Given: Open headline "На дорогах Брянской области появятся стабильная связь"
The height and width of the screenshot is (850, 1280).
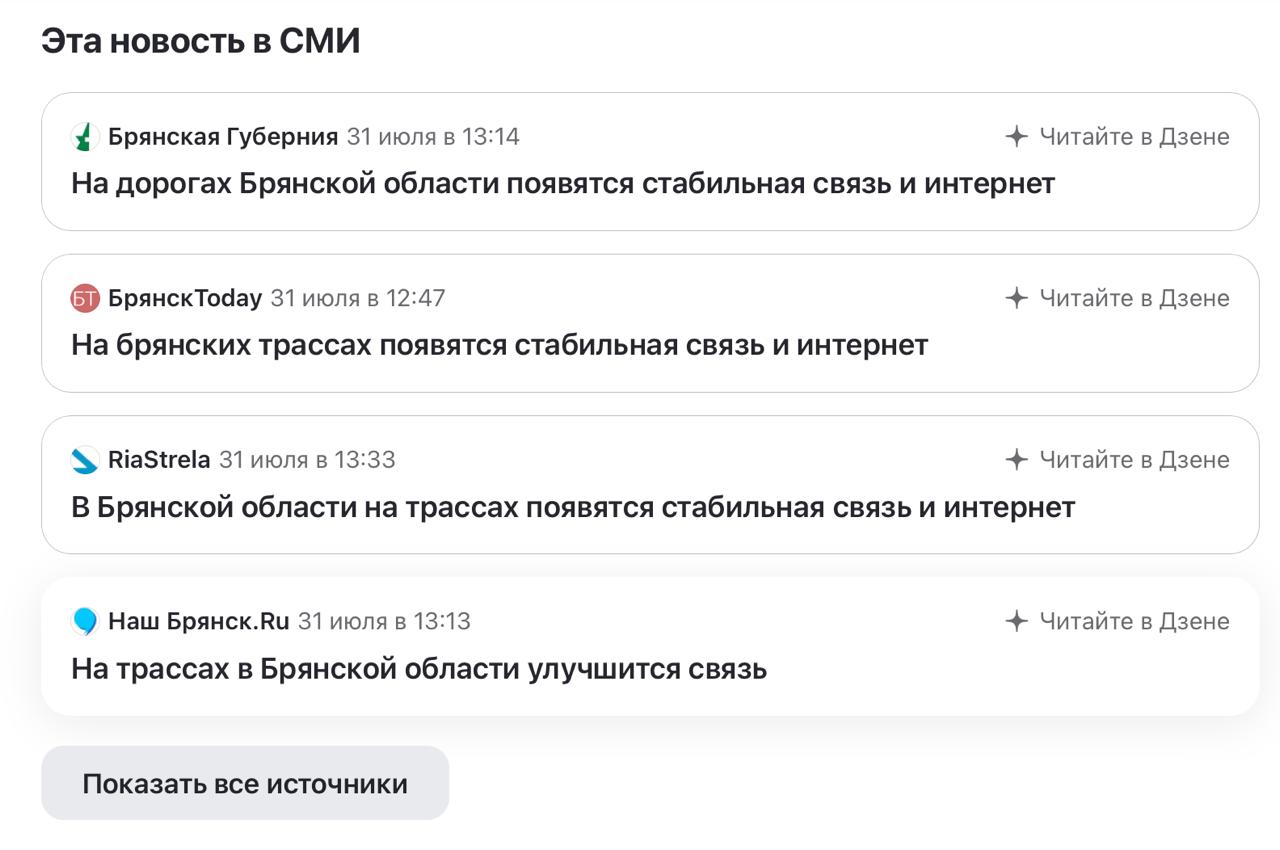Looking at the screenshot, I should click(x=563, y=184).
